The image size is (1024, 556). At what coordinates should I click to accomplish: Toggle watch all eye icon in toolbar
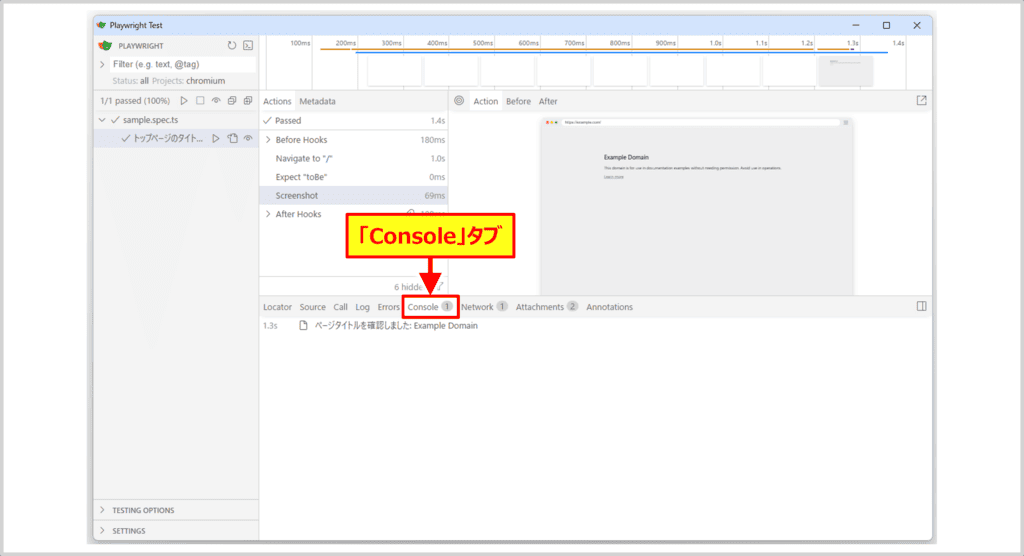point(215,101)
